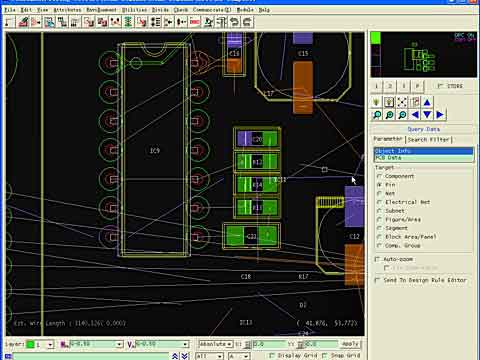Screen dimensions: 480x360
Task: Open the View menu
Action: point(42,10)
